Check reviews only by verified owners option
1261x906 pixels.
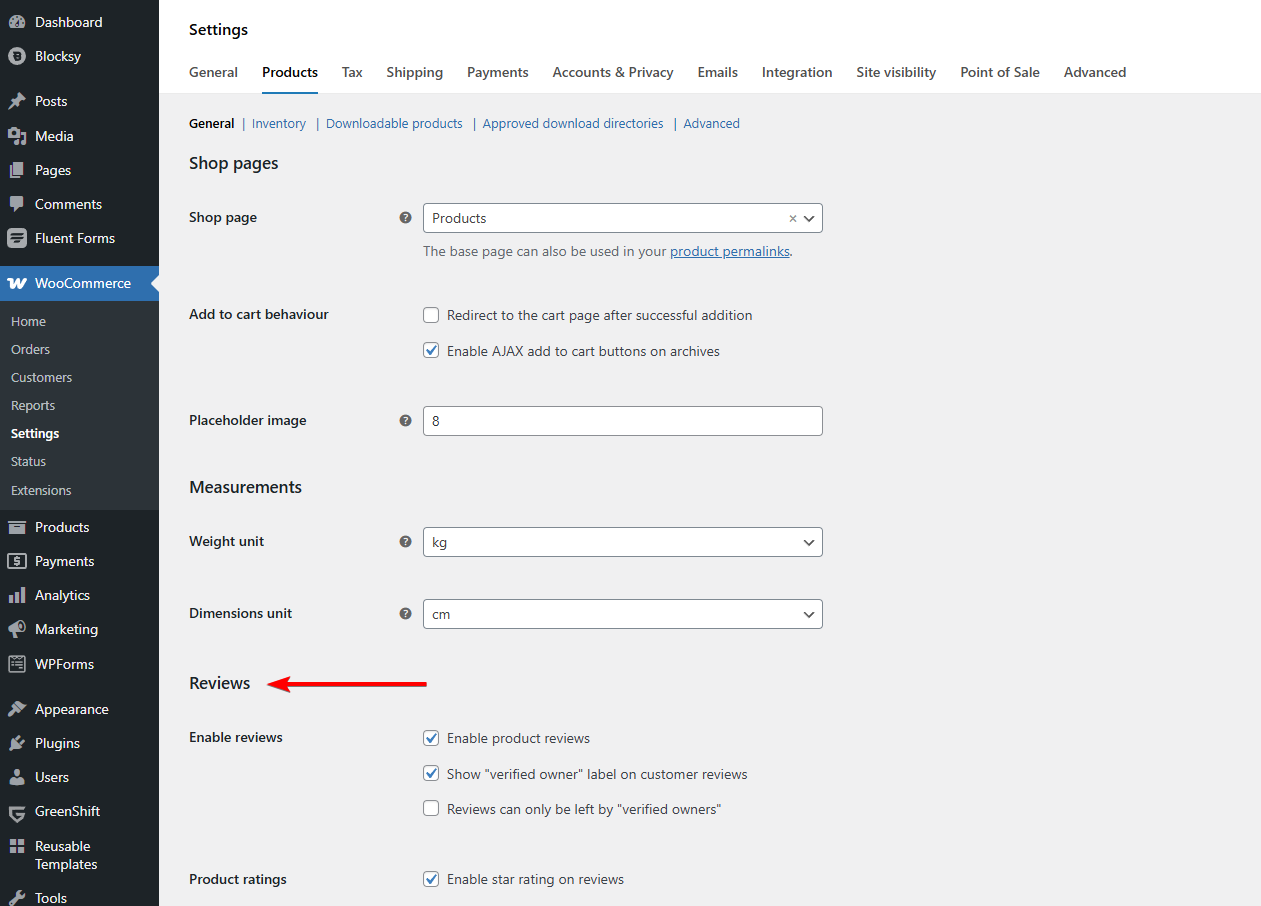tap(431, 809)
